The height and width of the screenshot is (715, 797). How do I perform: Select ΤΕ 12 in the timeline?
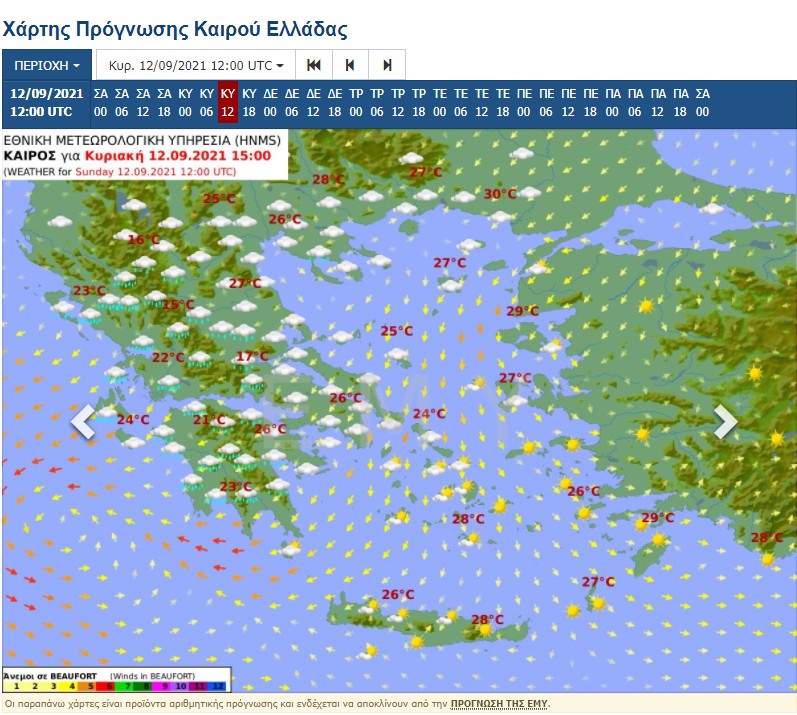pyautogui.click(x=481, y=102)
